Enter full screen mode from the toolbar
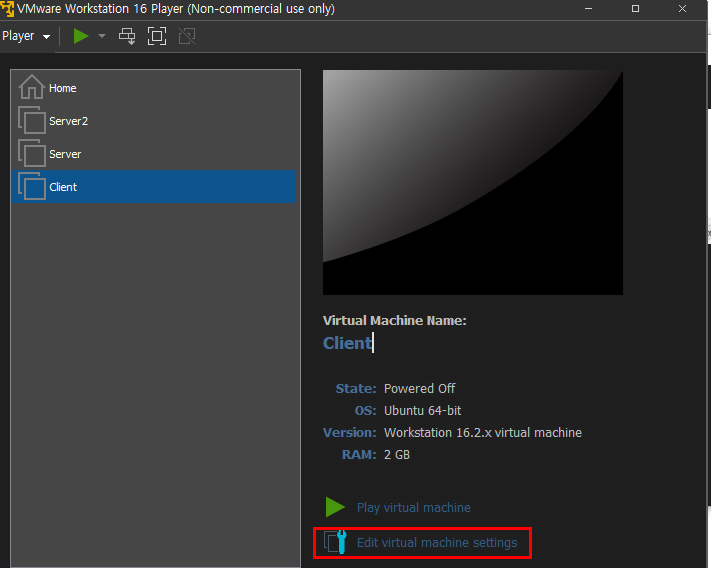This screenshot has width=711, height=568. (x=157, y=36)
